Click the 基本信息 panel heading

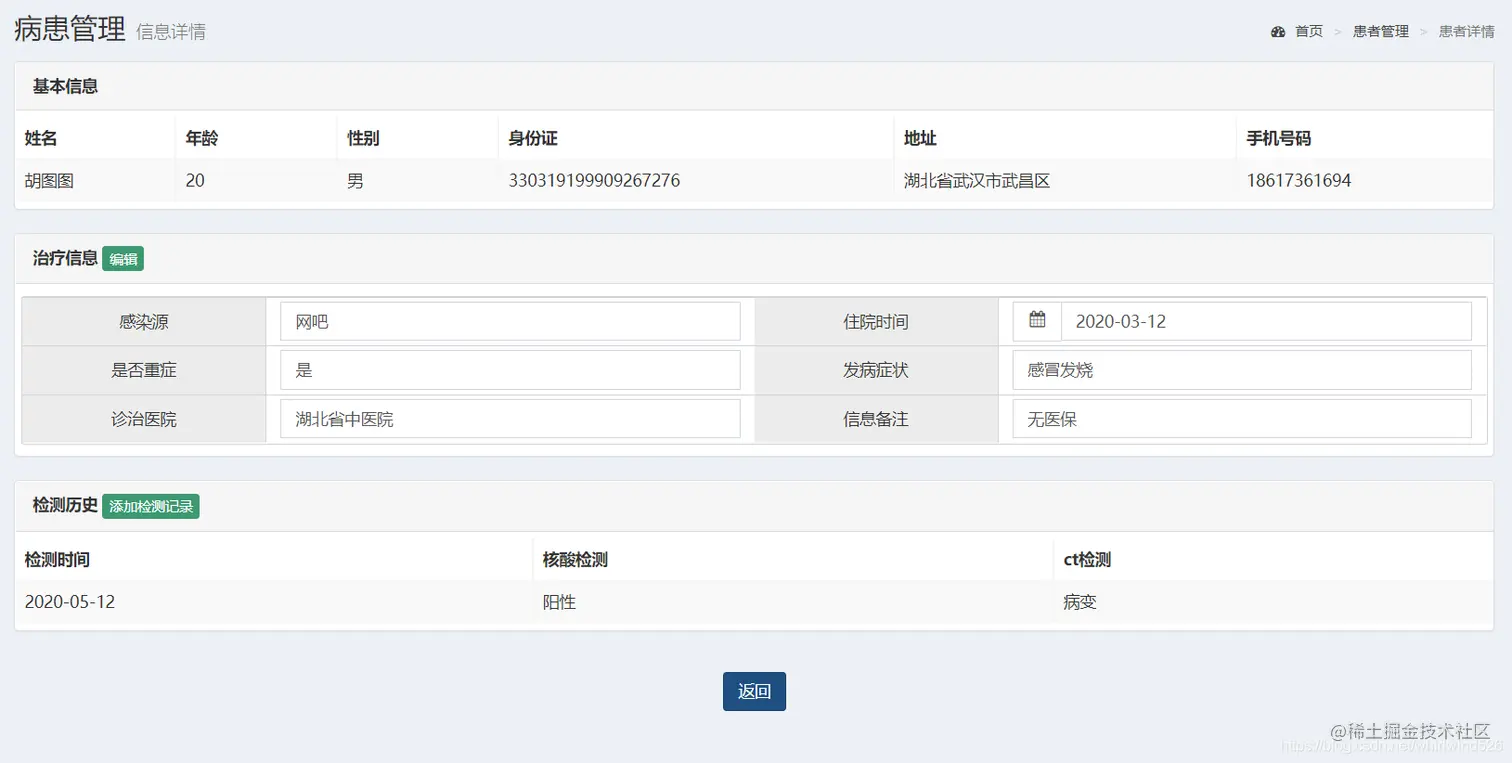[x=65, y=86]
